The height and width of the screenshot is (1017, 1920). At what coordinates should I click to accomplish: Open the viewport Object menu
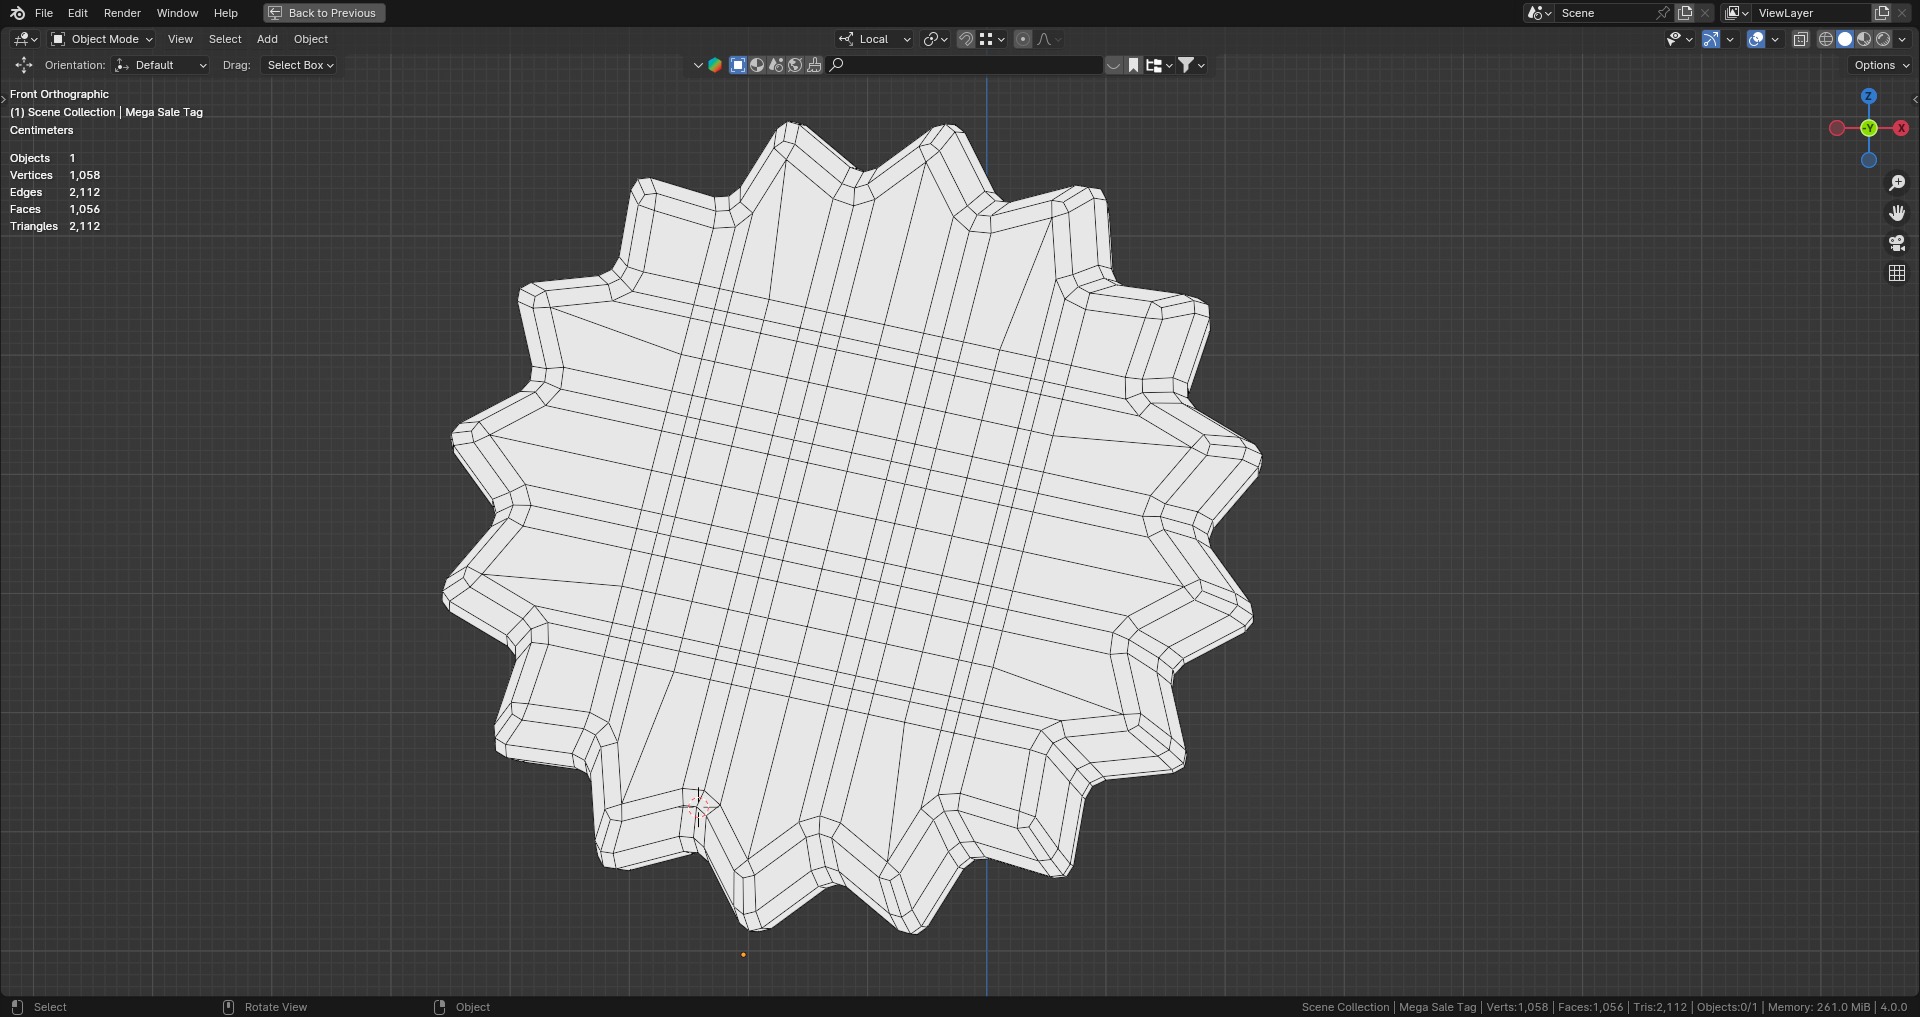pyautogui.click(x=311, y=39)
